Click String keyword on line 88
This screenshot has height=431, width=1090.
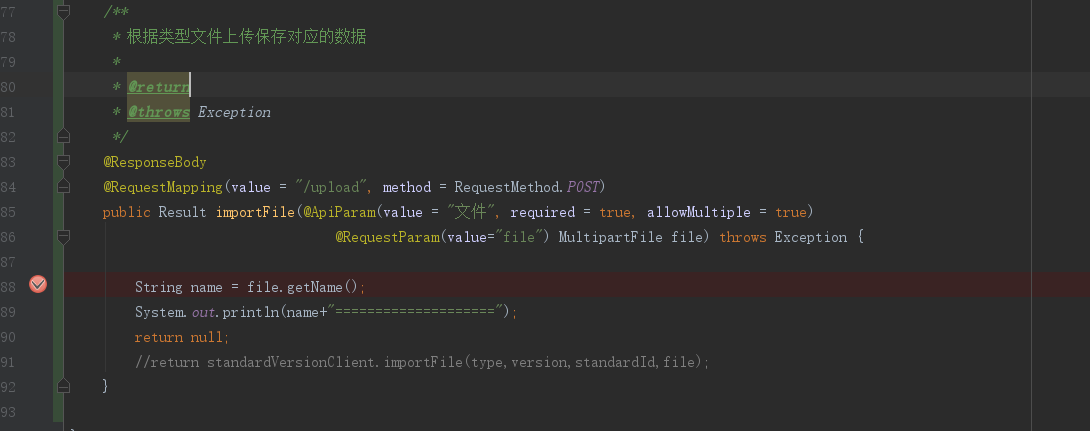tap(158, 287)
